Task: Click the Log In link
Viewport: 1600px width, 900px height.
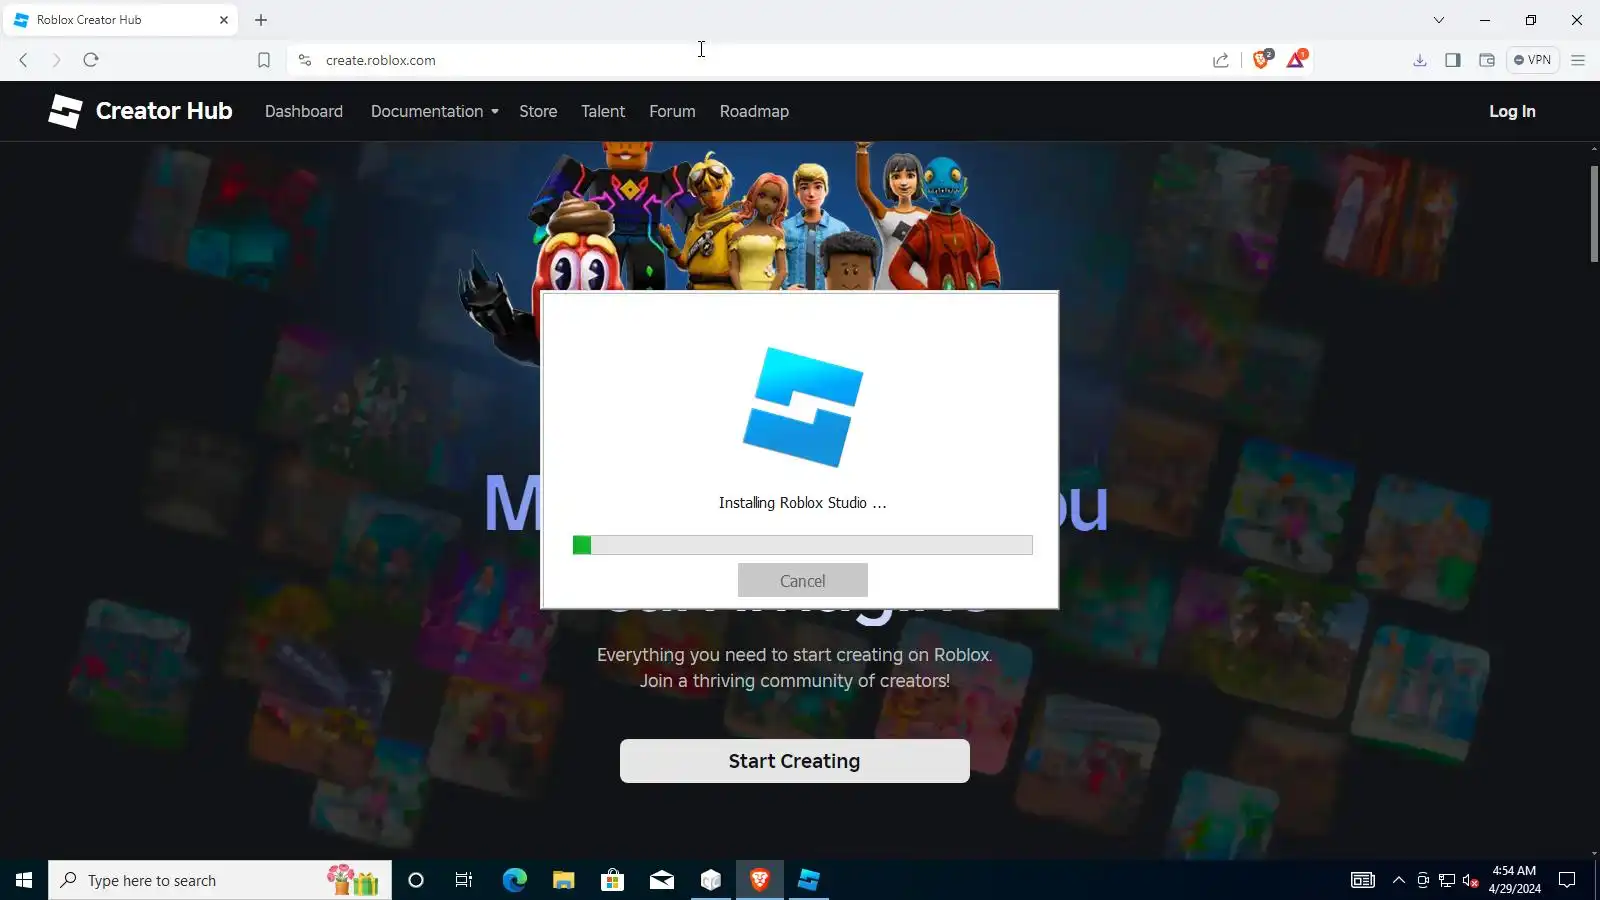Action: pos(1512,111)
